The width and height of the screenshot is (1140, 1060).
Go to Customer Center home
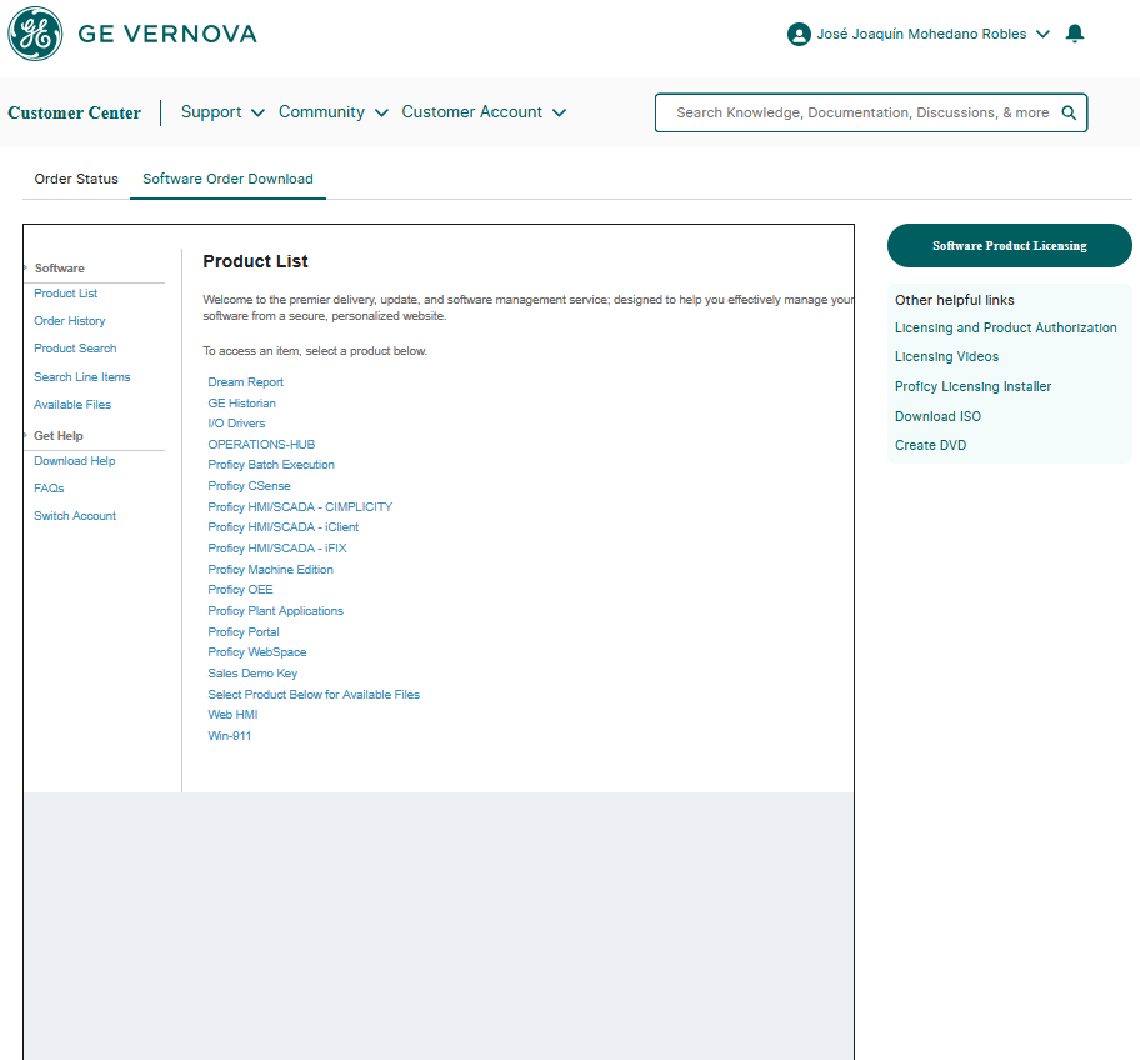(x=74, y=113)
